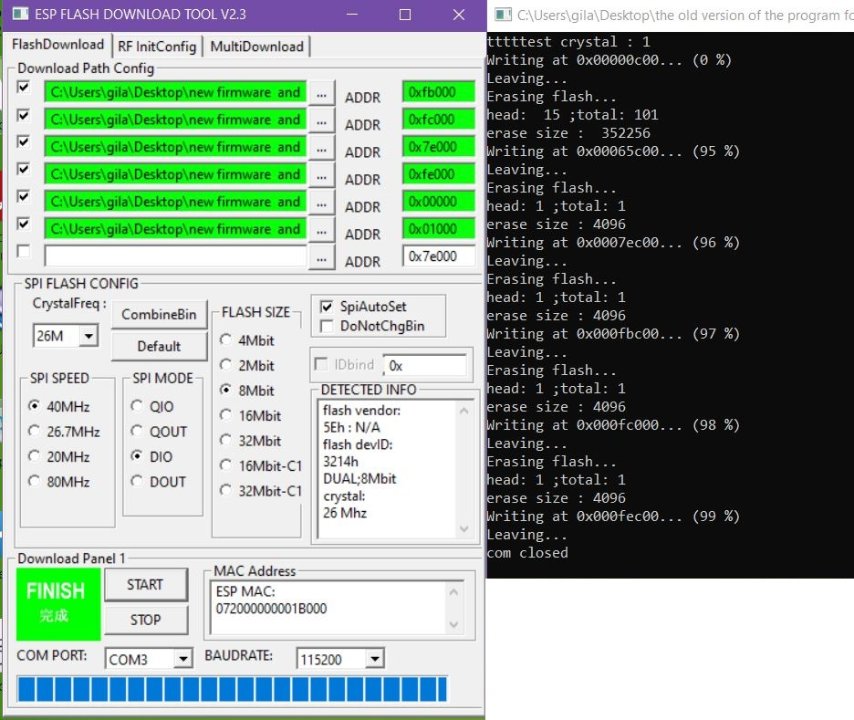The image size is (854, 720).
Task: Uncheck the checkbox for the green 0x7e000 row
Action: click(23, 142)
